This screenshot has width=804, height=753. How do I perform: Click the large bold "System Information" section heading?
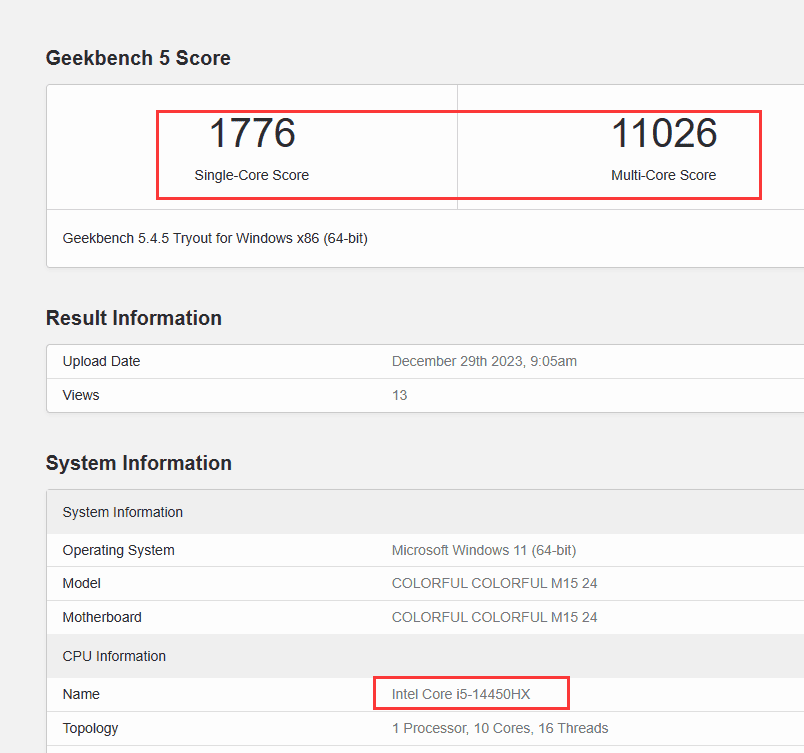138,463
